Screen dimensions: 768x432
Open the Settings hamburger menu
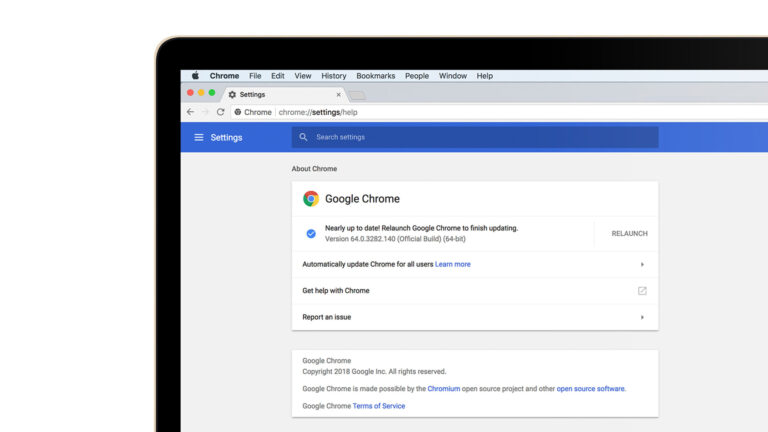198,137
